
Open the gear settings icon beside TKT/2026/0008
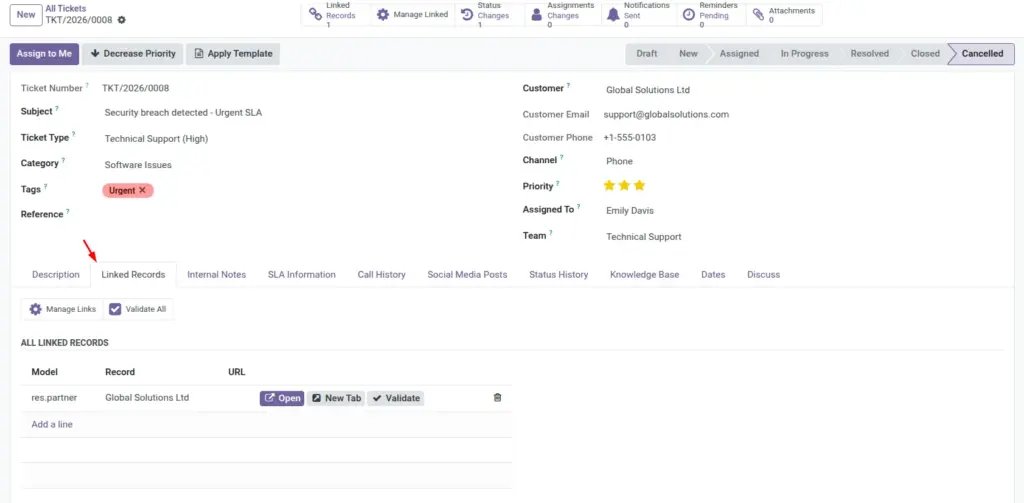point(121,20)
